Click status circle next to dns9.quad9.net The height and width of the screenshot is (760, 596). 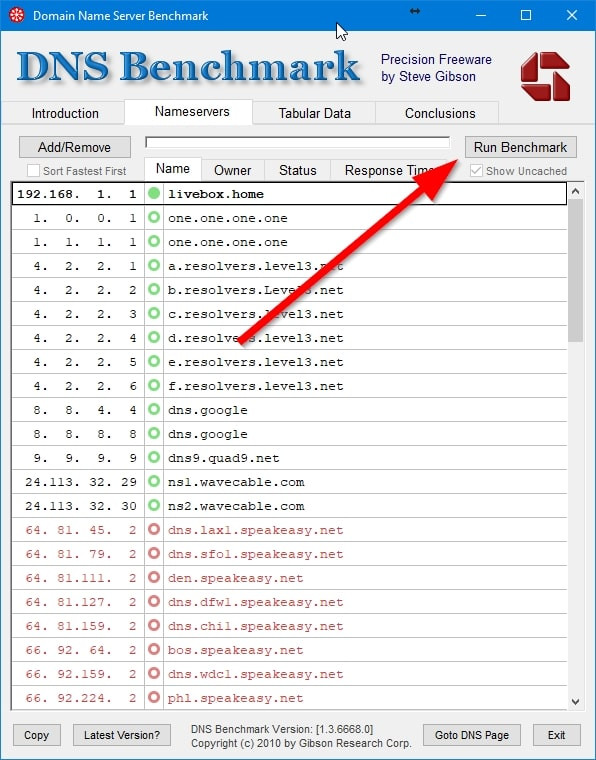coord(154,457)
